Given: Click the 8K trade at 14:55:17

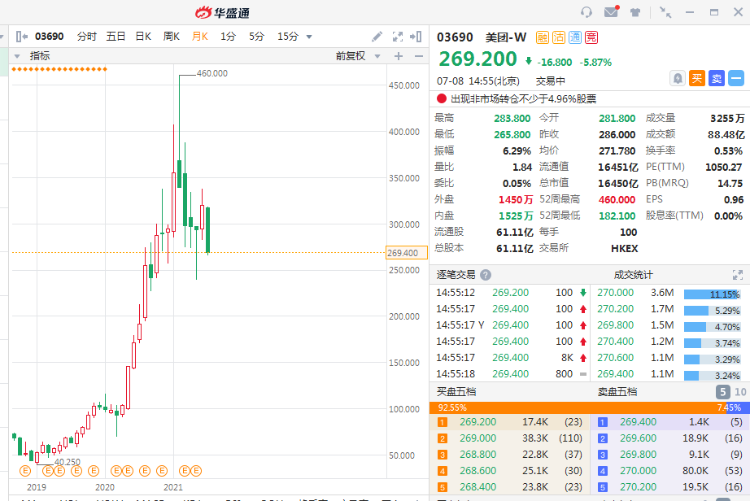Looking at the screenshot, I should 511,357.
